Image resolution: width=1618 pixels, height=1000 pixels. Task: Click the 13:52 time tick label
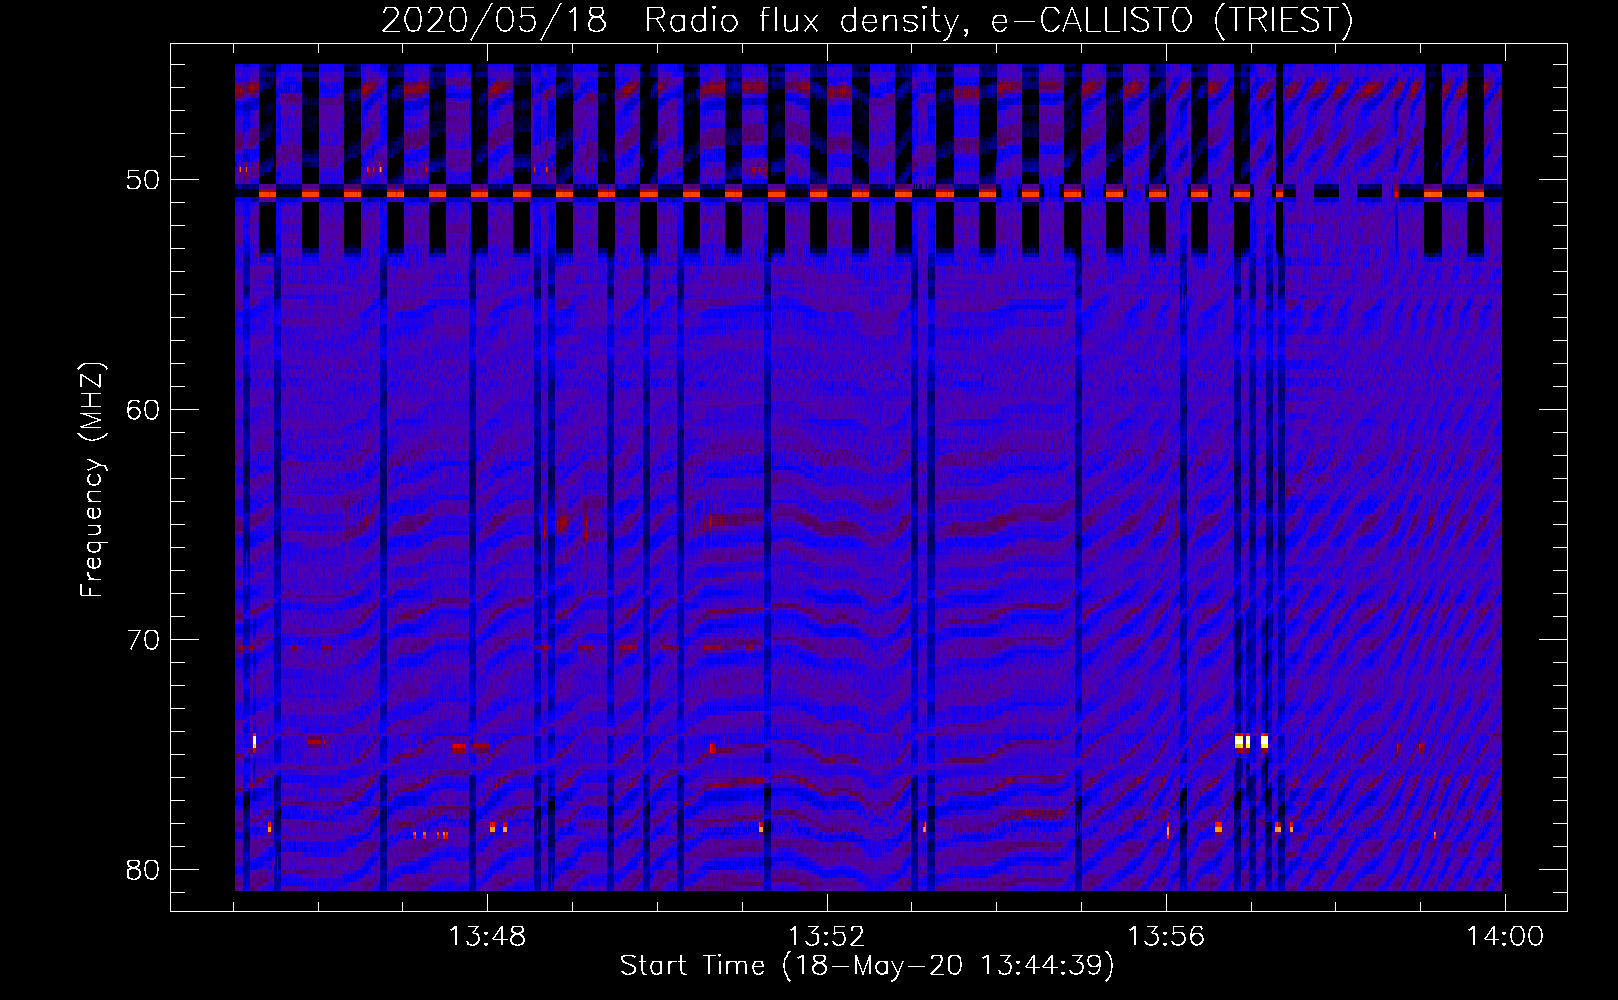pyautogui.click(x=826, y=937)
